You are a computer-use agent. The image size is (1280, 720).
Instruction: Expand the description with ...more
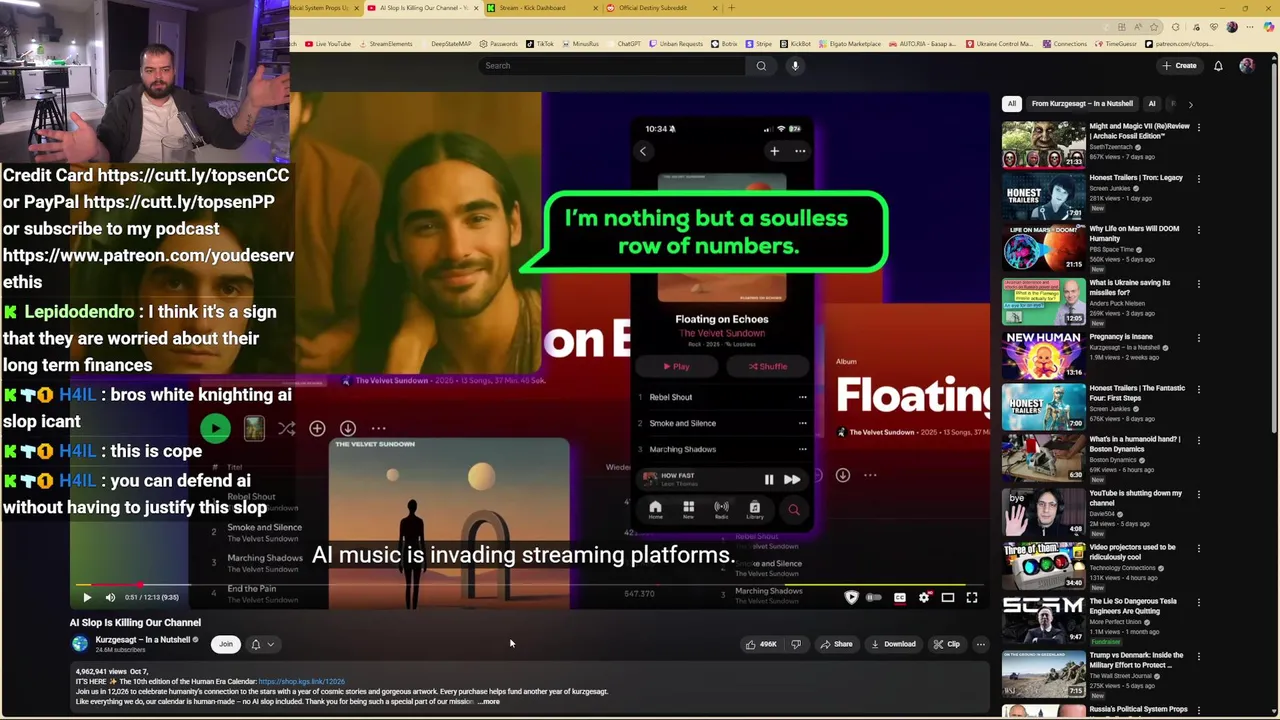(489, 701)
